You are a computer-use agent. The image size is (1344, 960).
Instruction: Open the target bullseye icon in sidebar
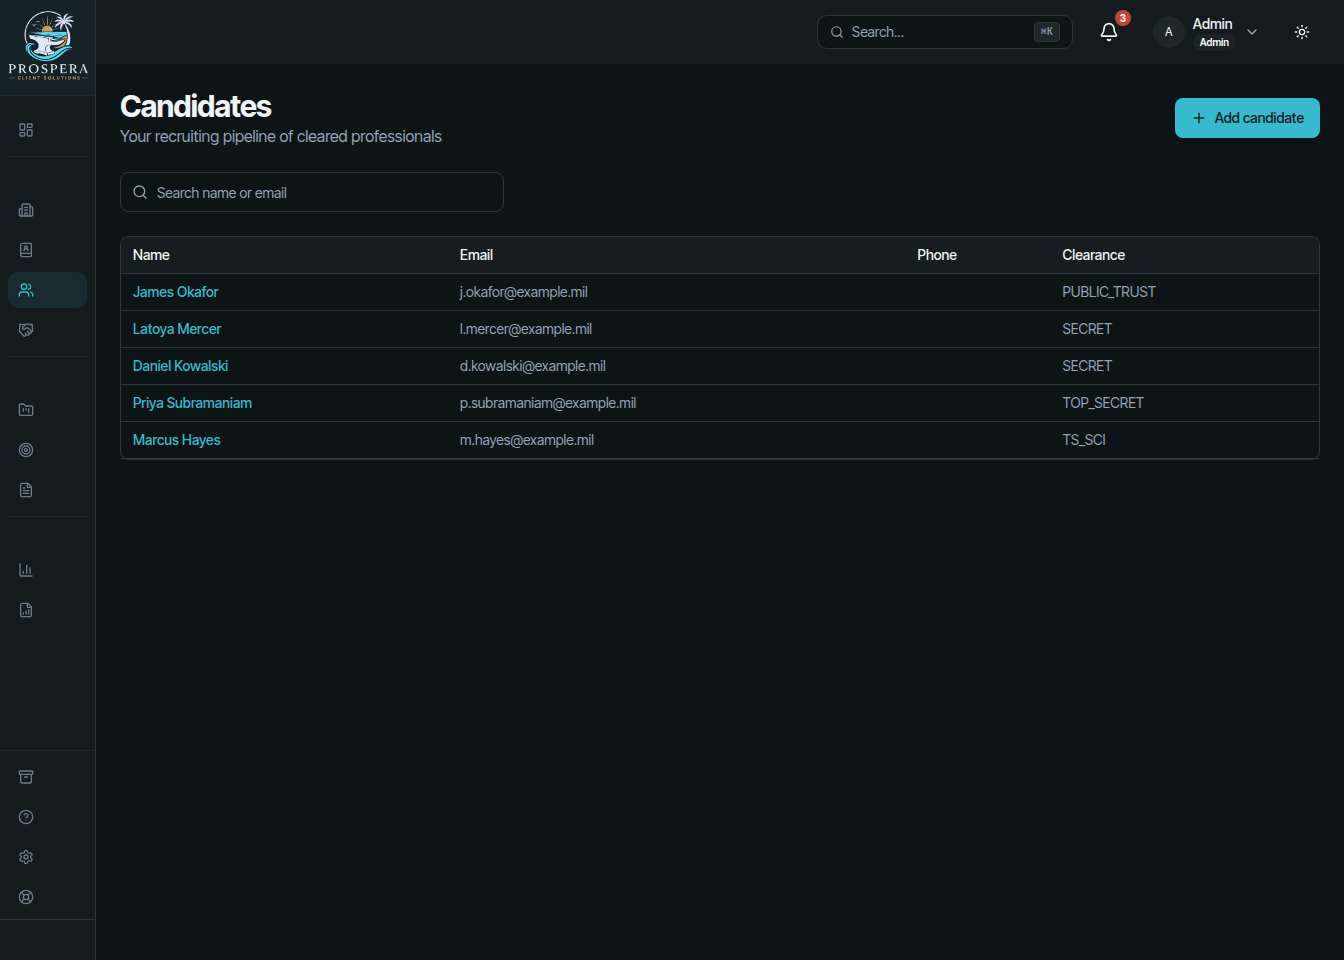[x=26, y=450]
